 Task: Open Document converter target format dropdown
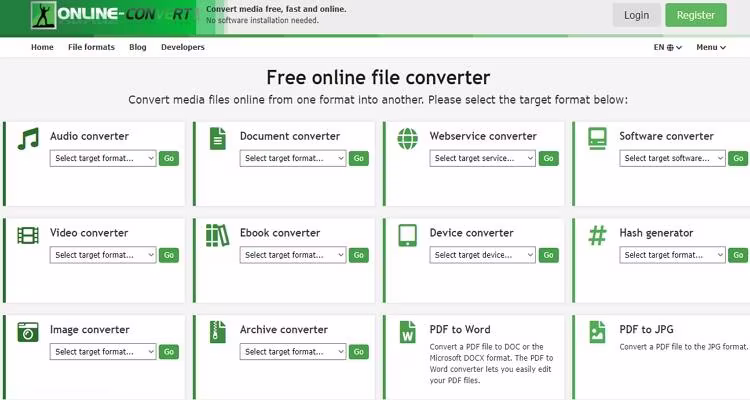pos(293,158)
